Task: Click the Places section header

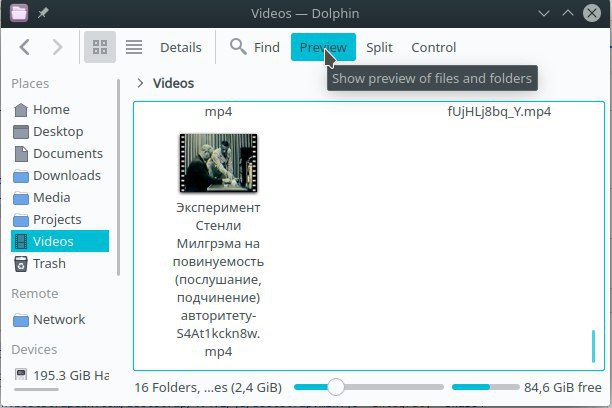Action: [30, 83]
